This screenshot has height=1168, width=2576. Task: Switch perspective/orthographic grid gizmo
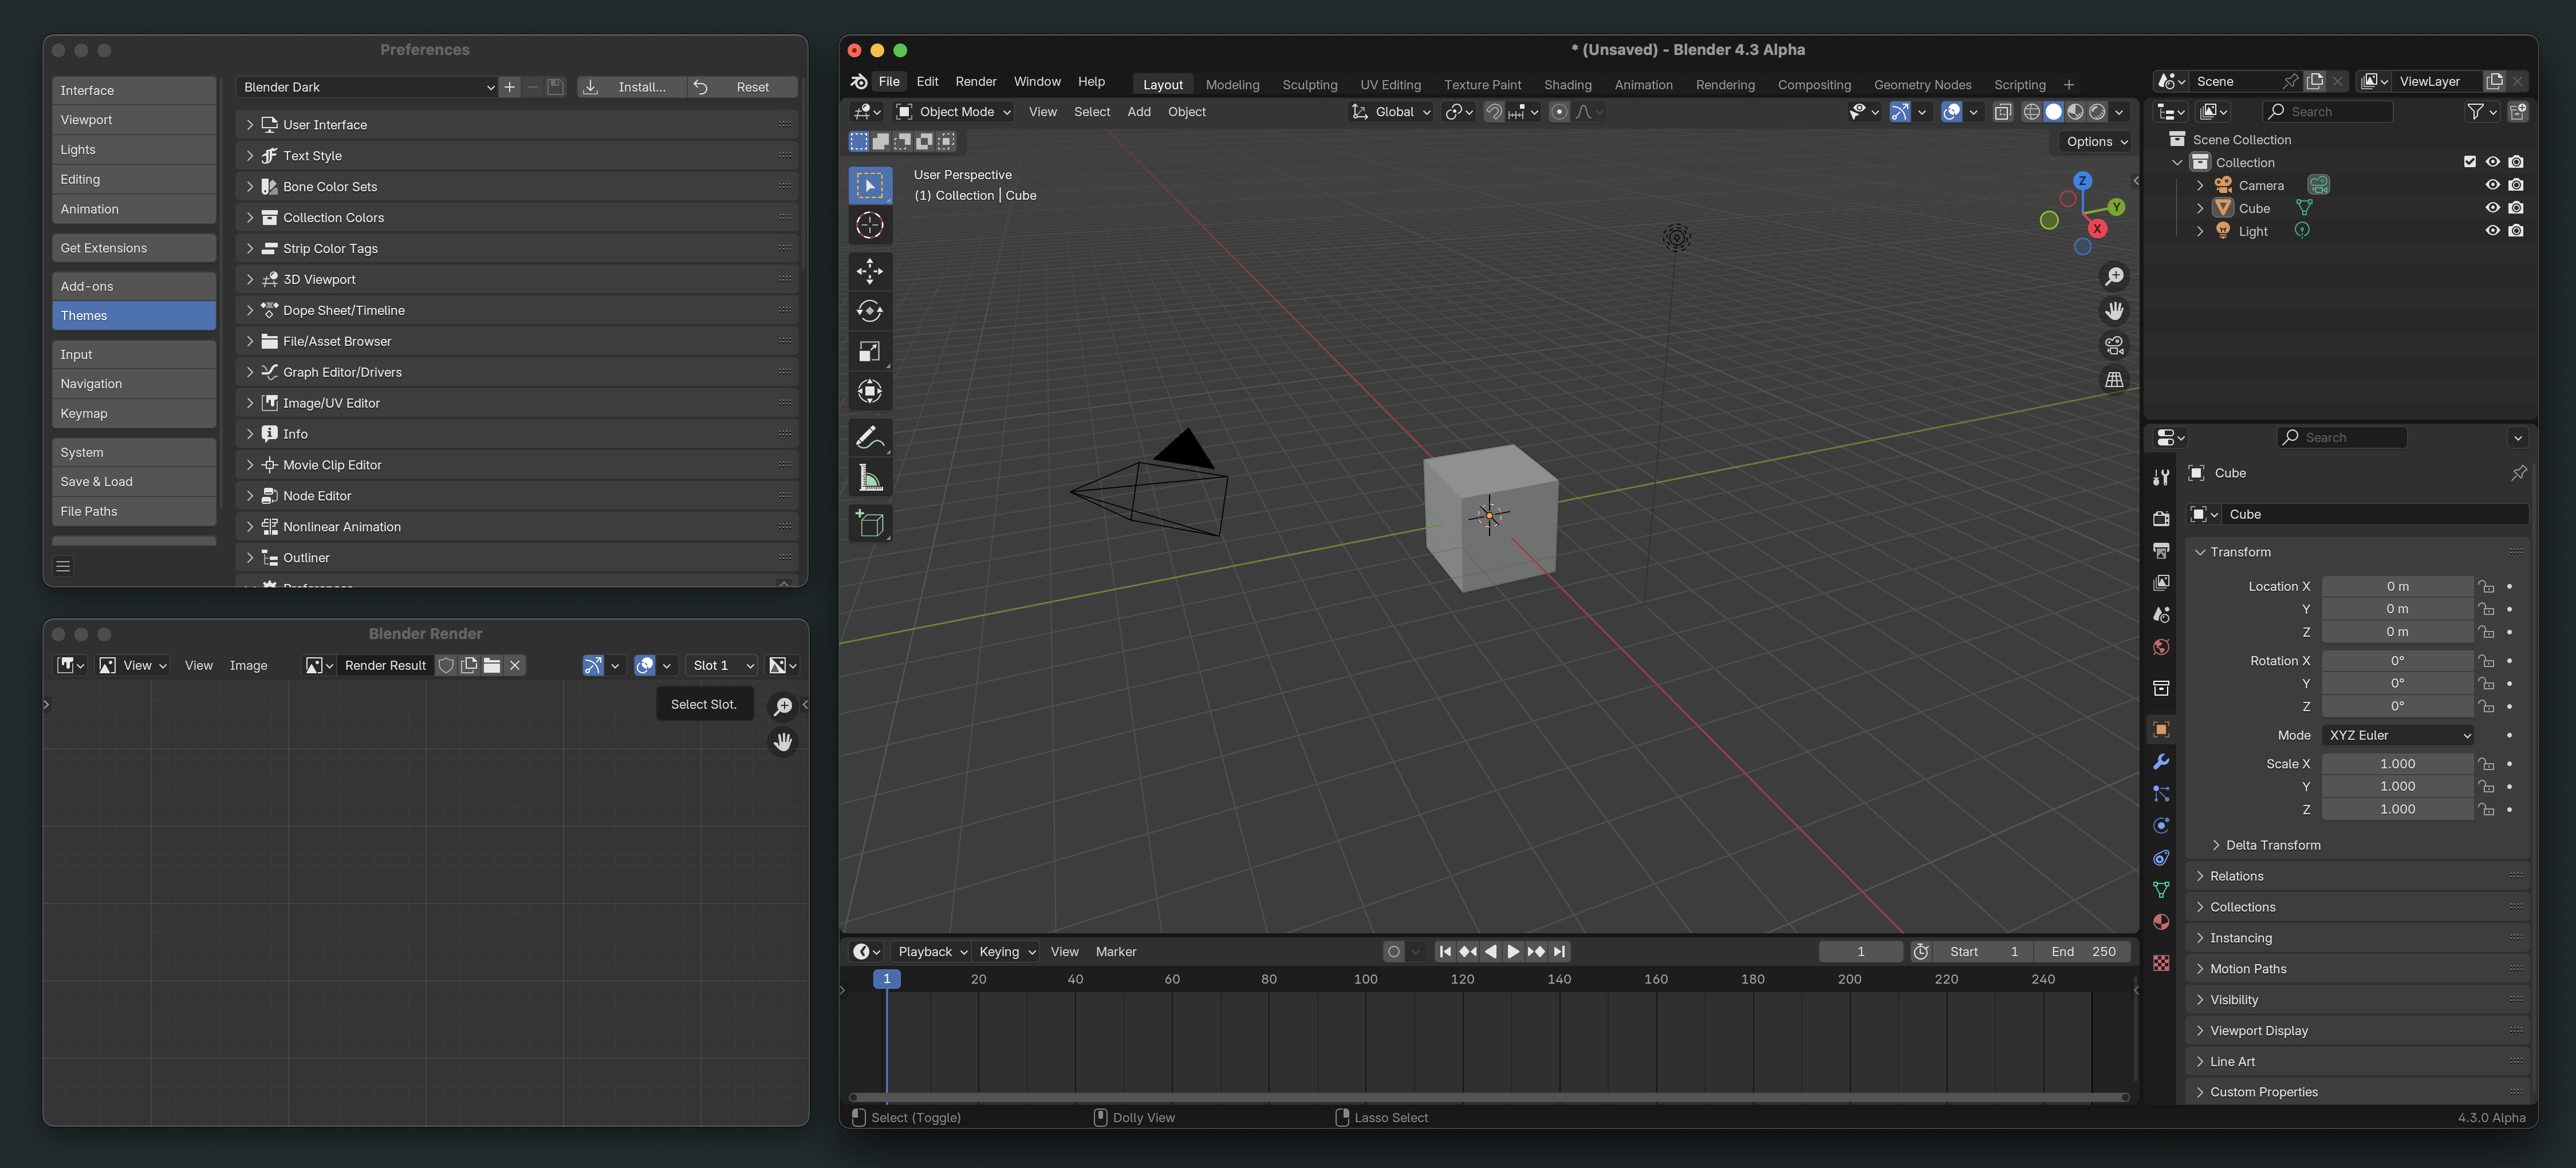(x=2114, y=380)
